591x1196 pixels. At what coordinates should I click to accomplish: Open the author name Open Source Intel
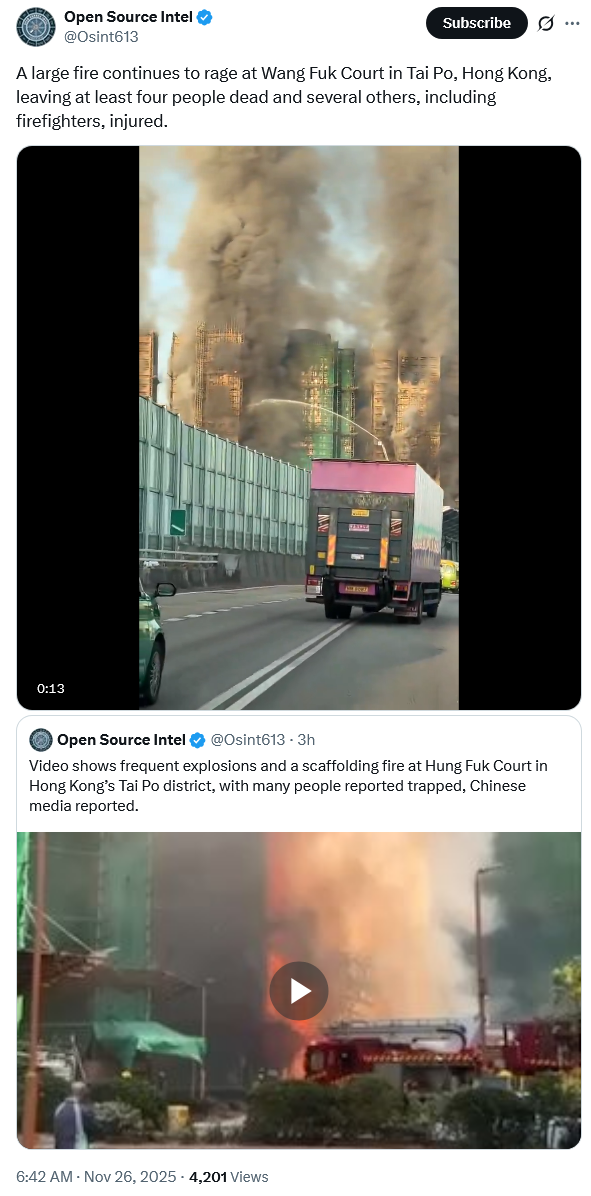[128, 17]
